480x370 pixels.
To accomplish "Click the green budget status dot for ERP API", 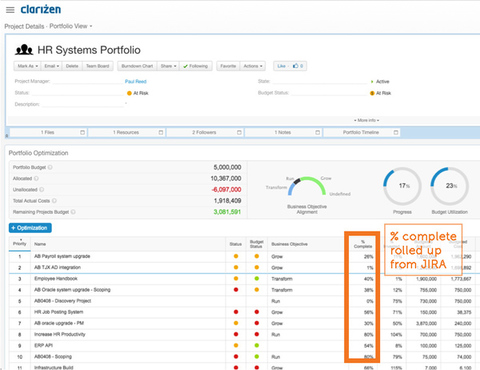I will 257,345.
